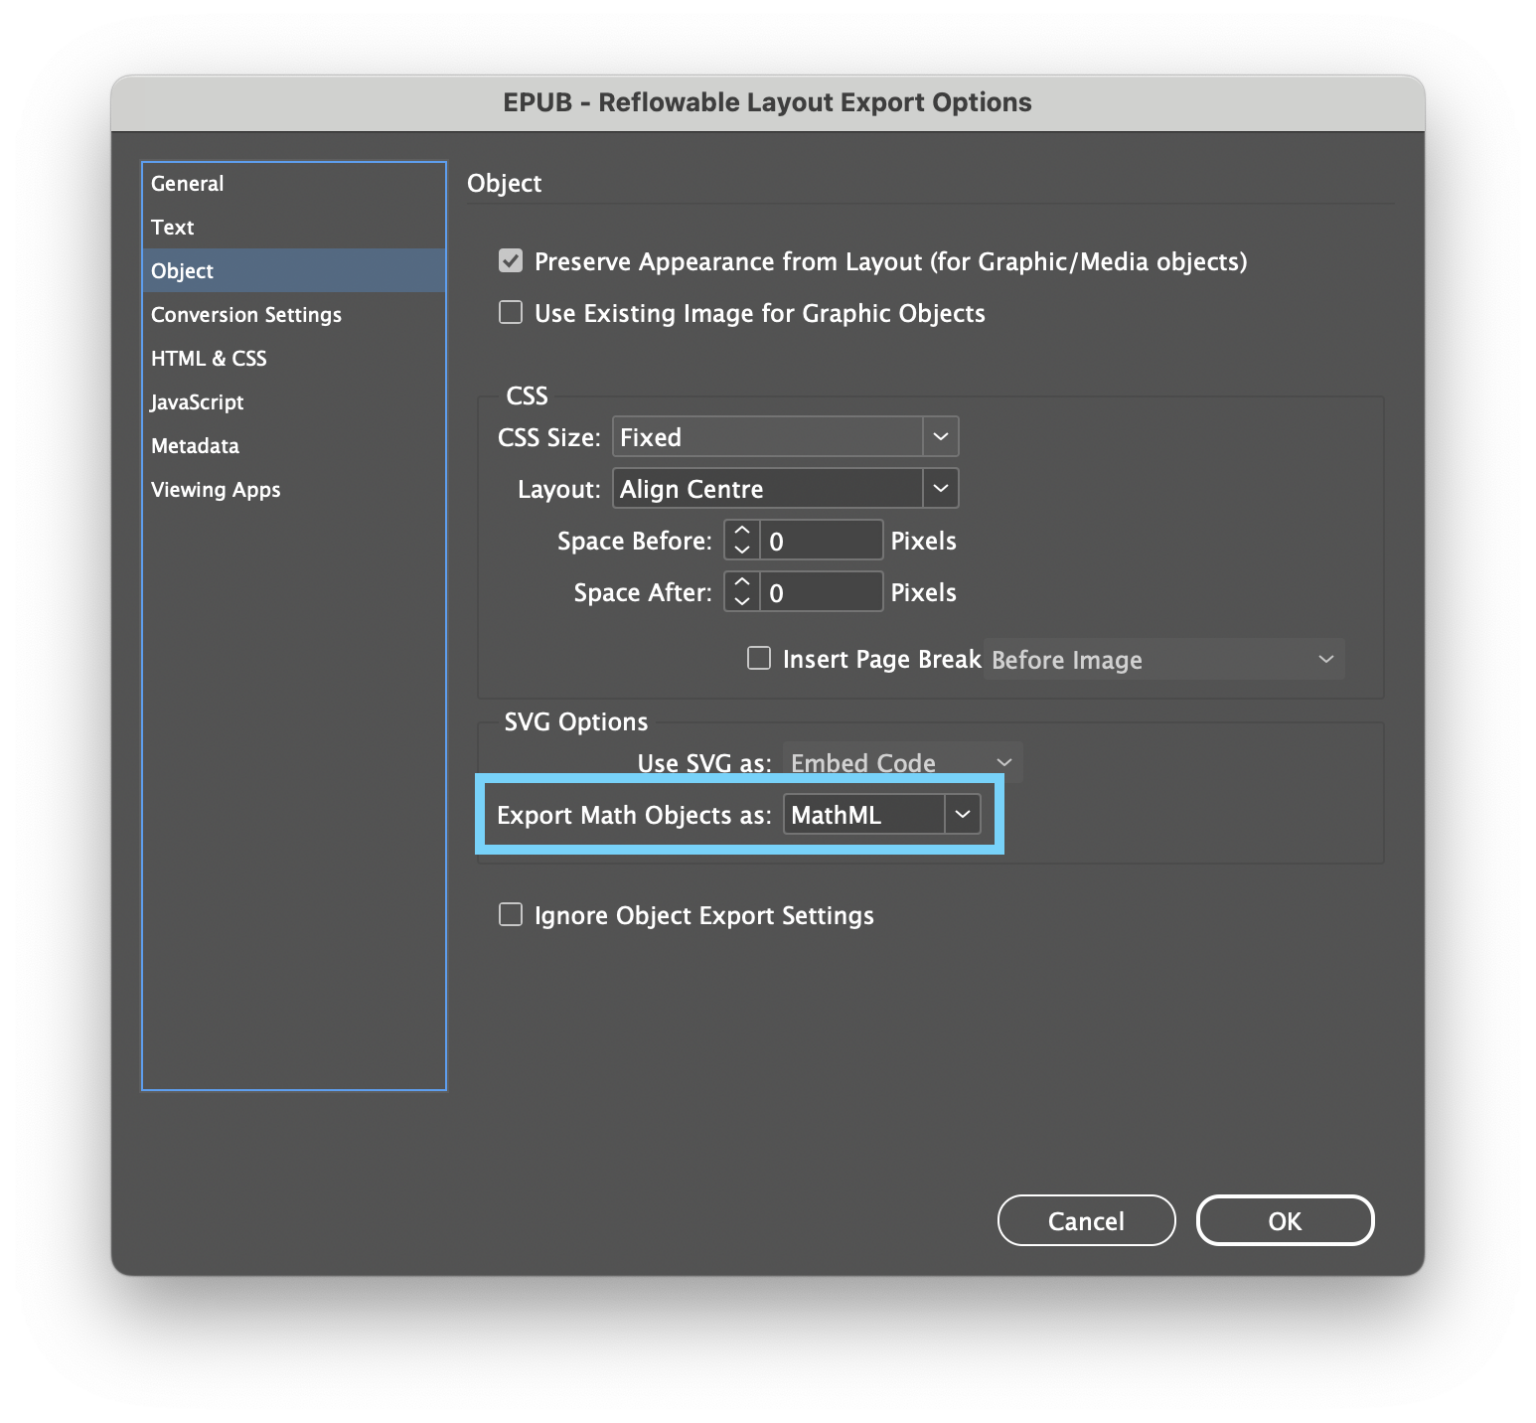Enable Ignore Object Export Settings
1536x1423 pixels.
pos(510,914)
